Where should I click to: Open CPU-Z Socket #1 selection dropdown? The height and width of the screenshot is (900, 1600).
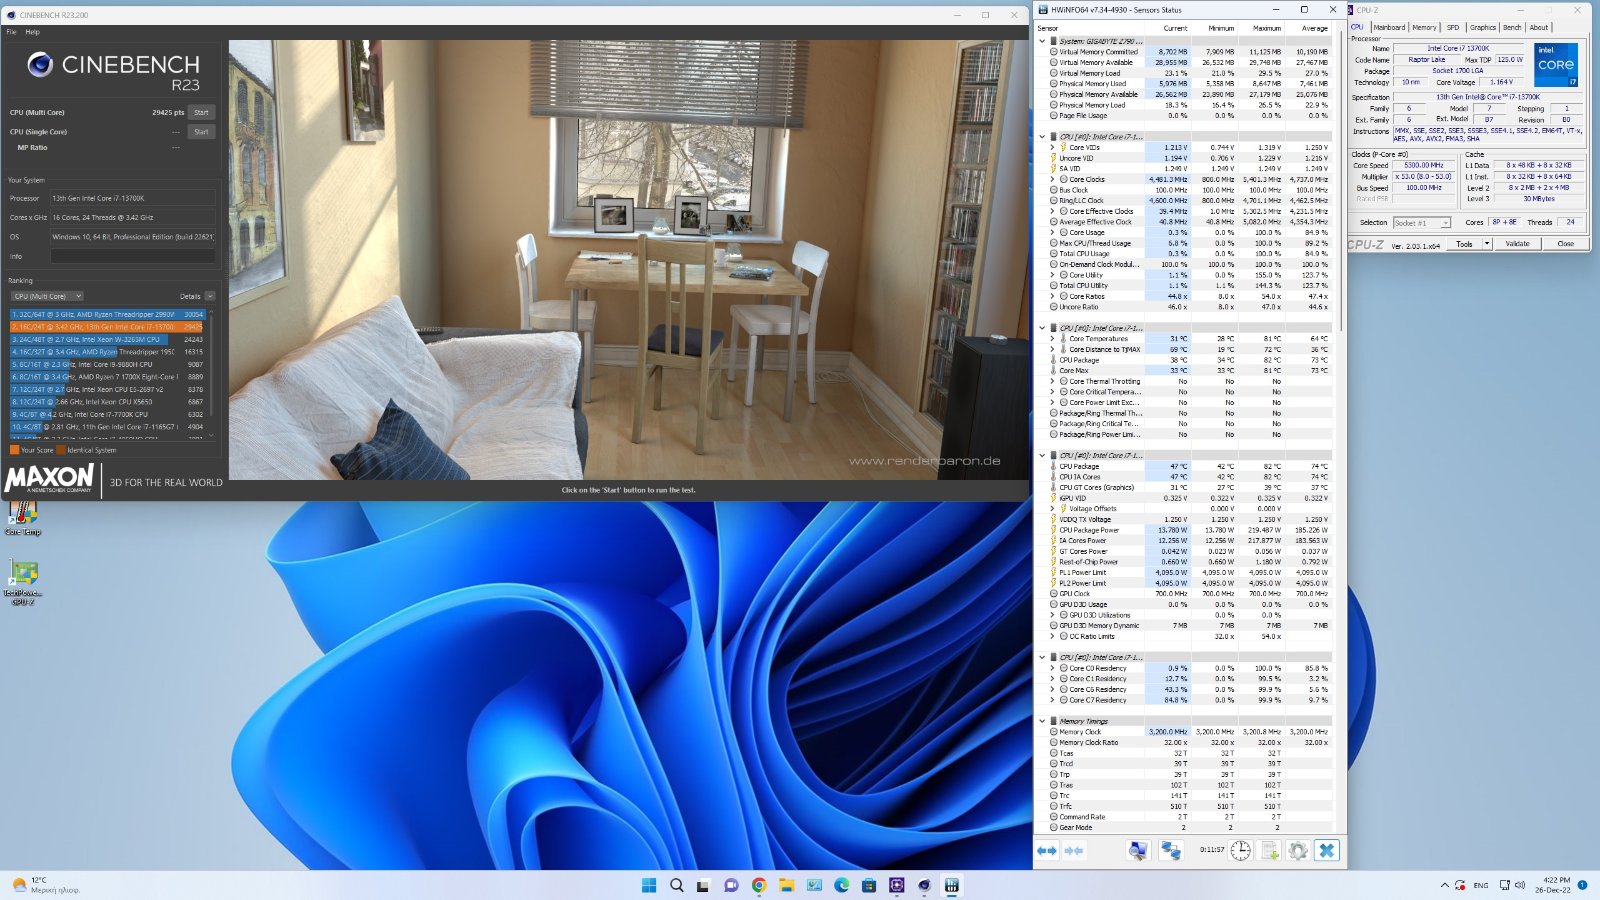click(1422, 223)
